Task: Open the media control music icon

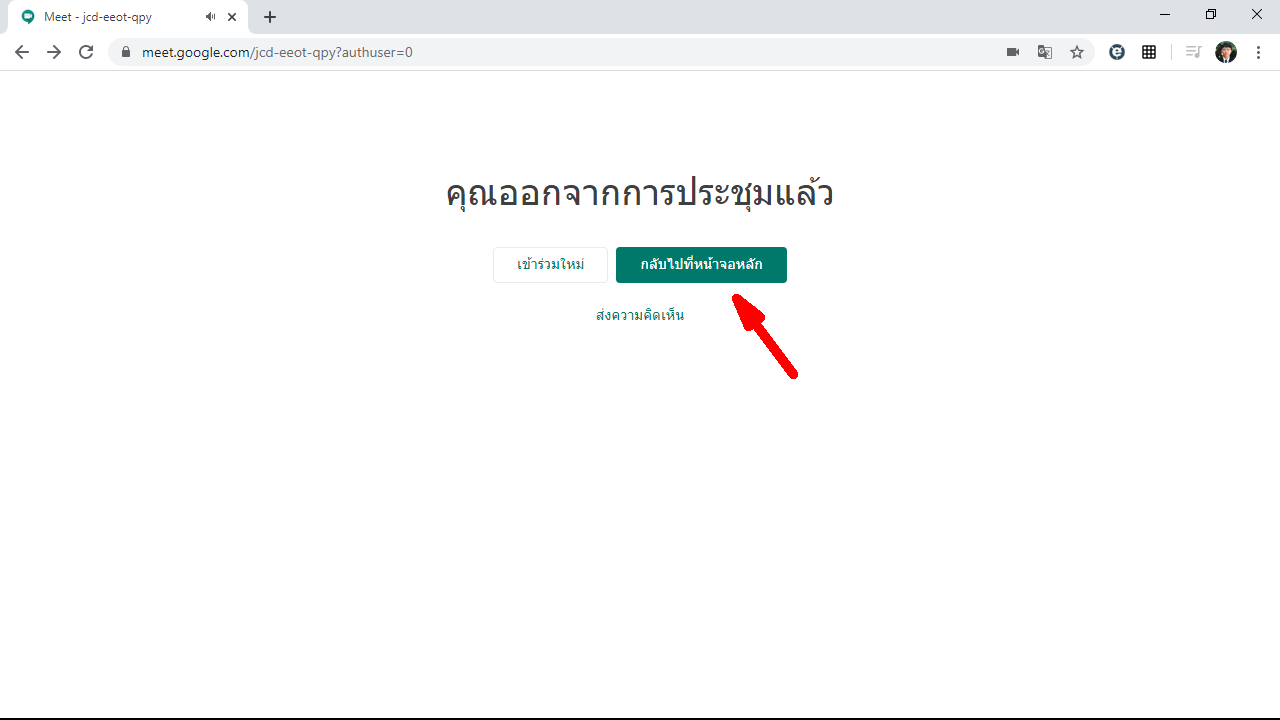Action: [x=1193, y=52]
